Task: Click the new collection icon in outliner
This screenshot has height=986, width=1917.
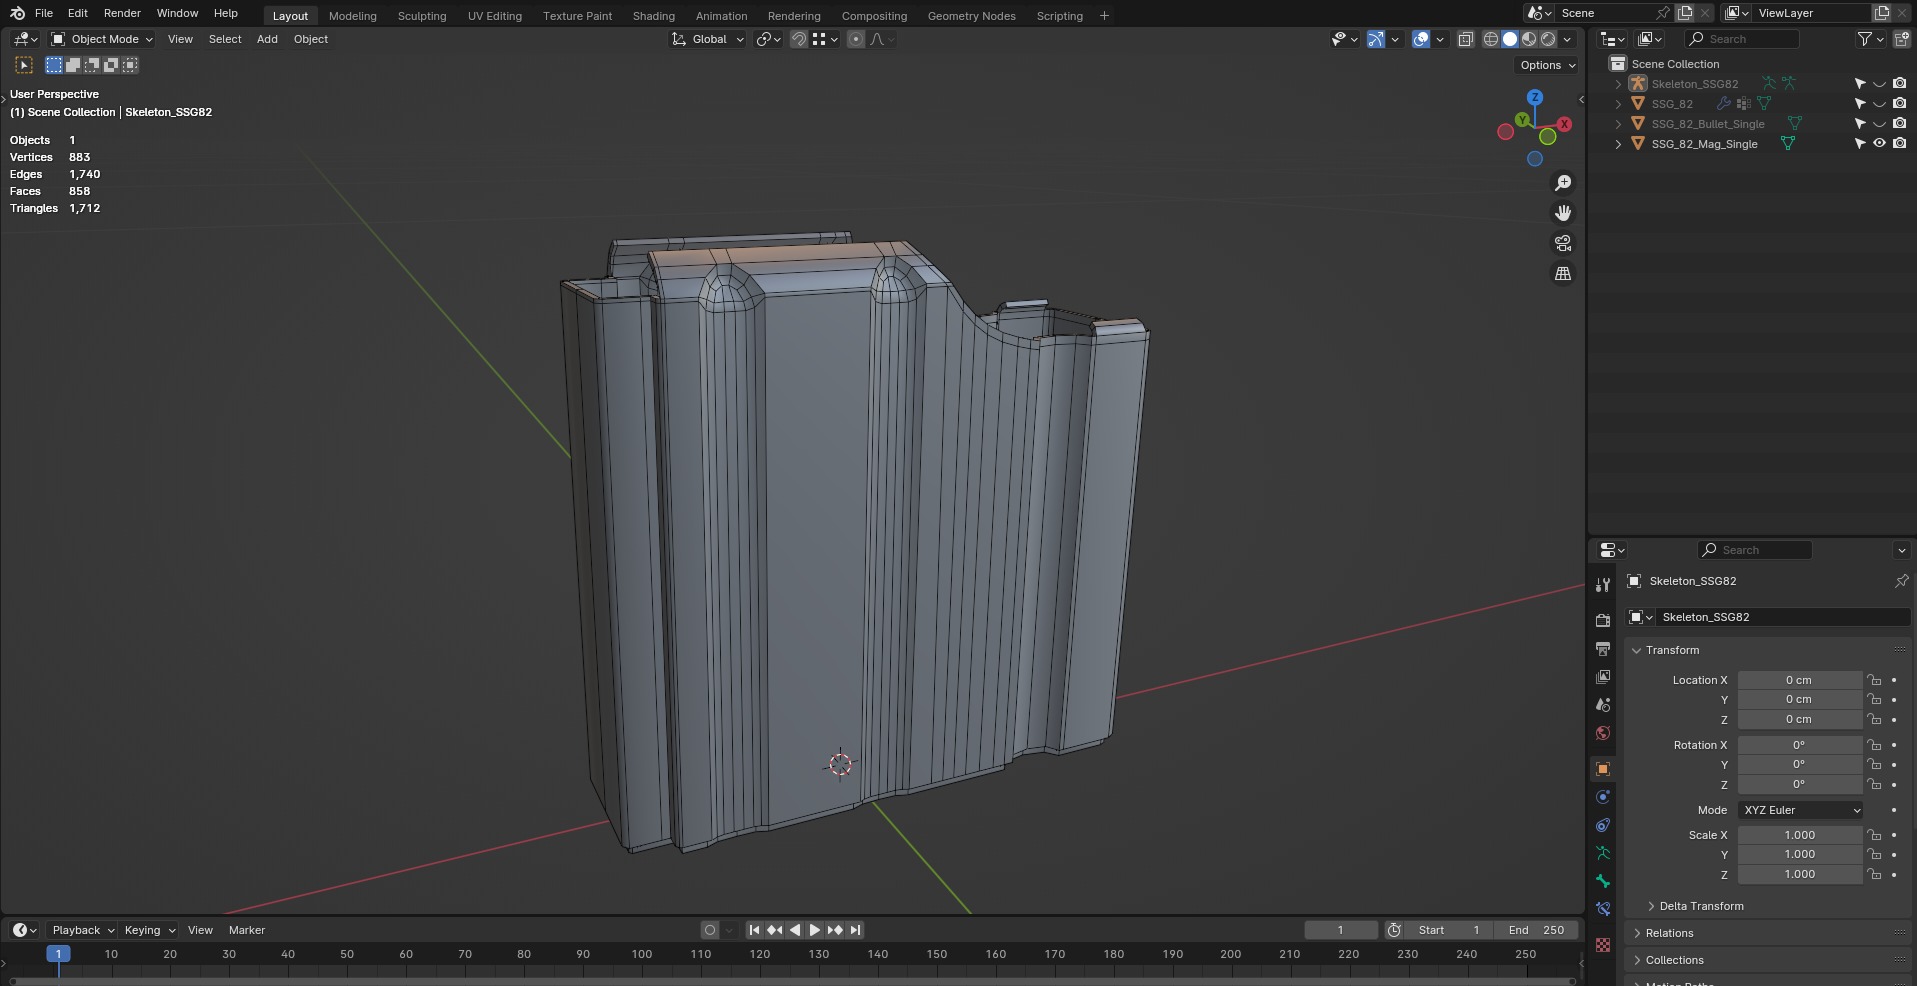Action: pyautogui.click(x=1901, y=39)
